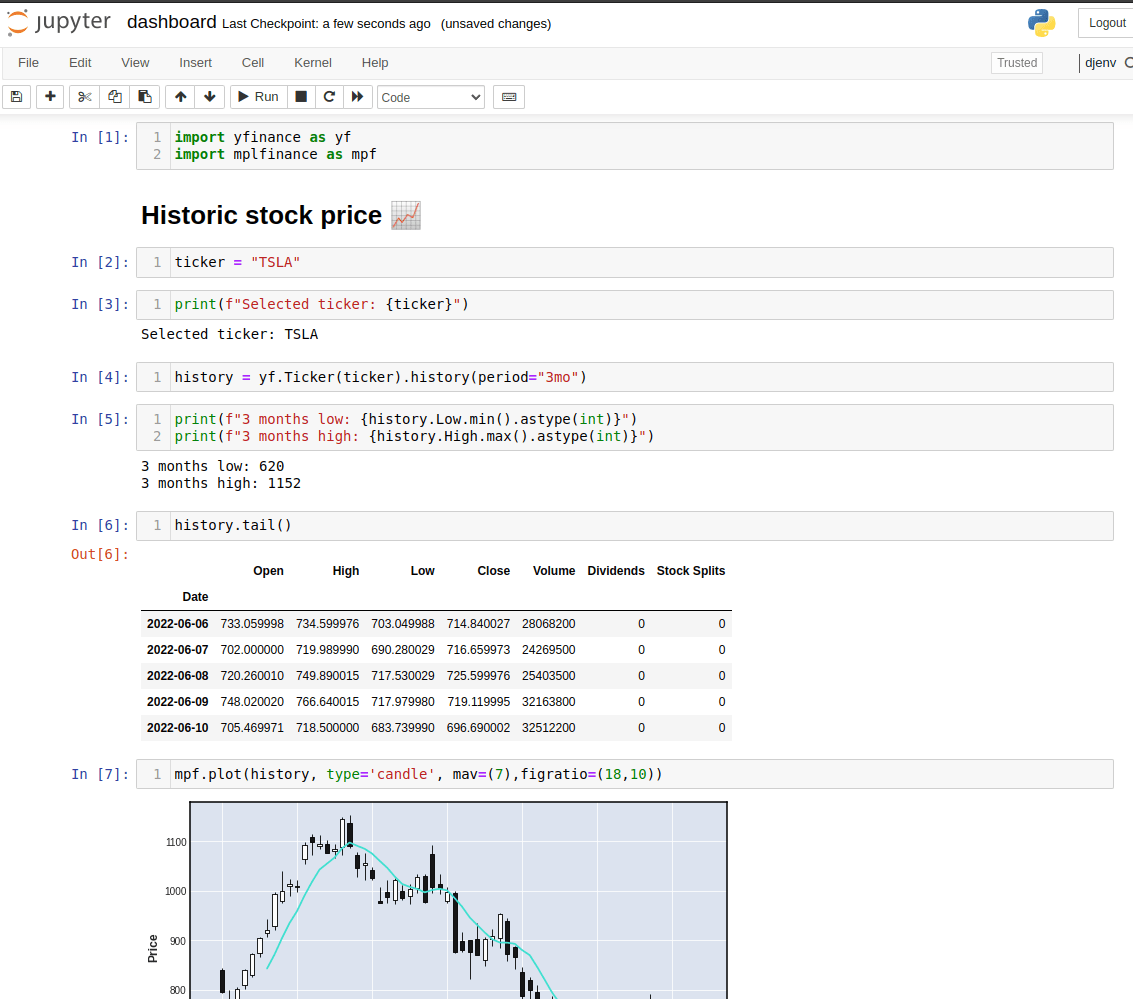Save the notebook via save icon
Viewport: 1133px width, 999px height.
pos(16,96)
